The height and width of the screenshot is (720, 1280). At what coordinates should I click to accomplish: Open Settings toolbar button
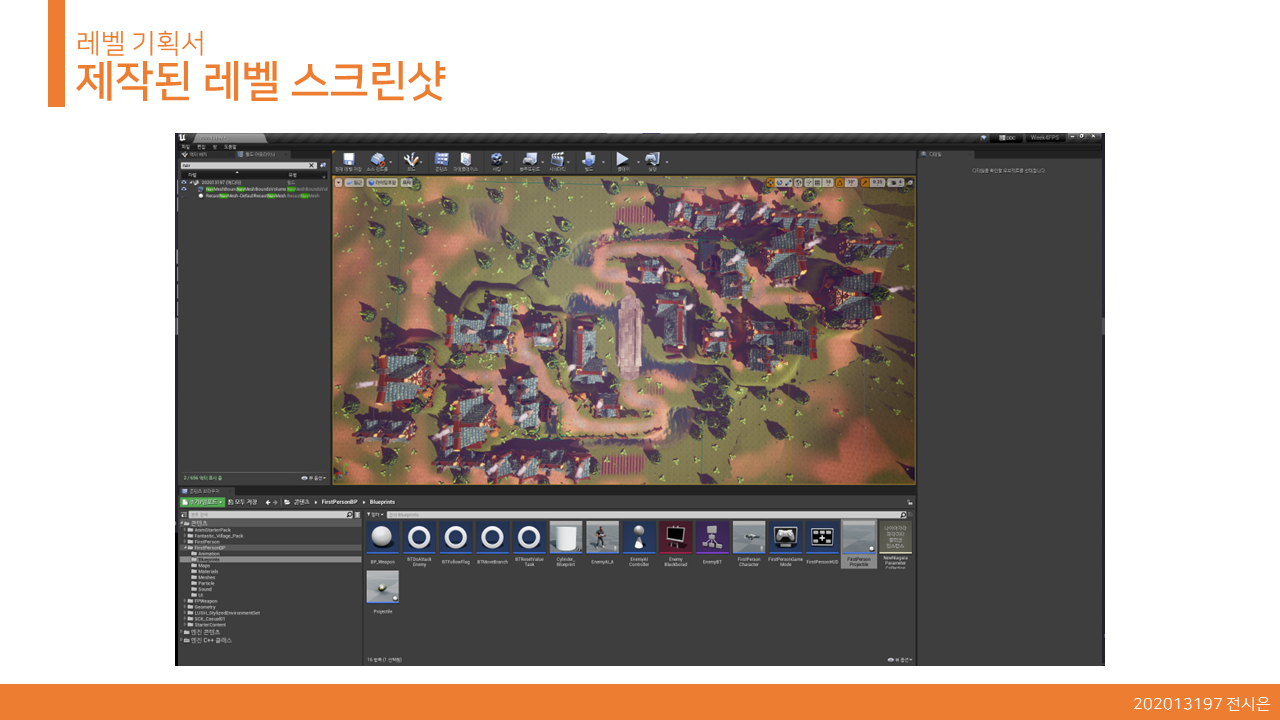point(497,161)
